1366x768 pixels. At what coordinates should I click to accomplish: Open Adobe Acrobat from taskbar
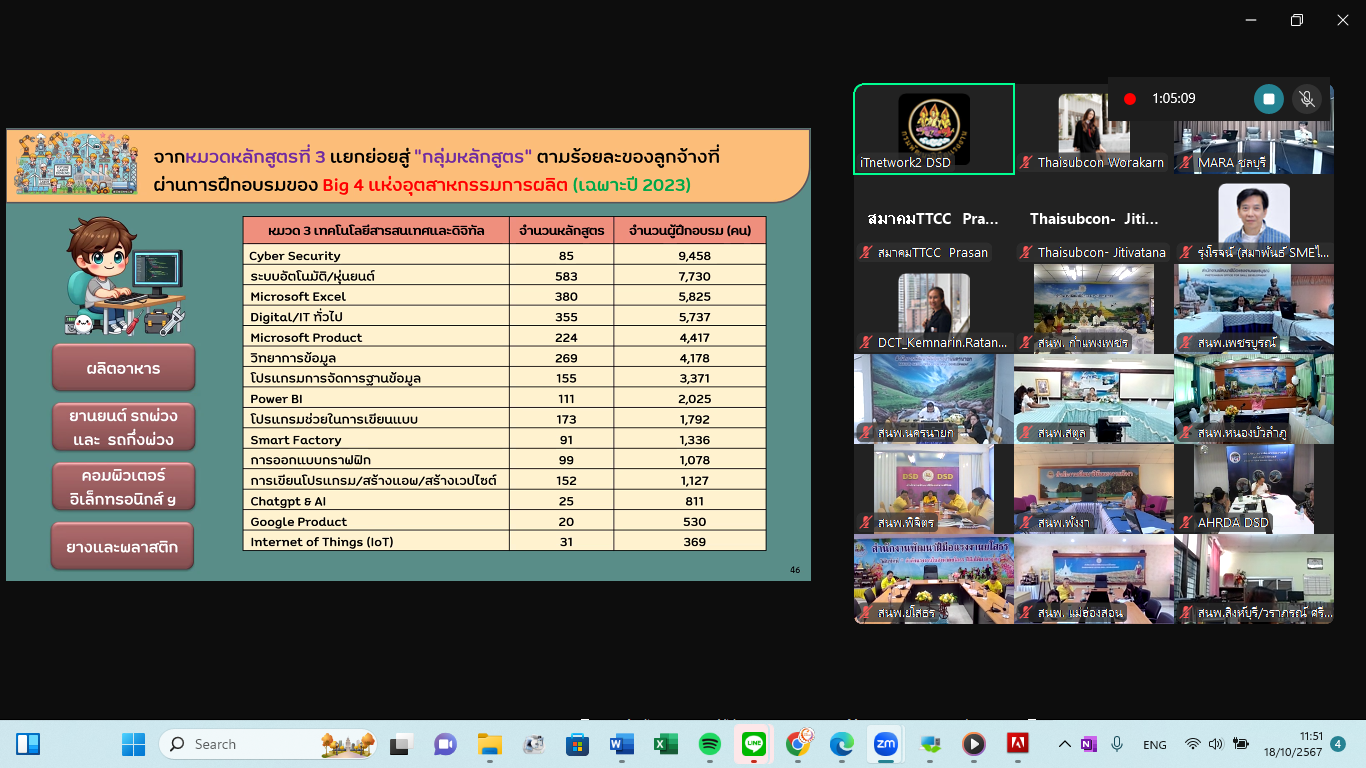tap(1017, 744)
